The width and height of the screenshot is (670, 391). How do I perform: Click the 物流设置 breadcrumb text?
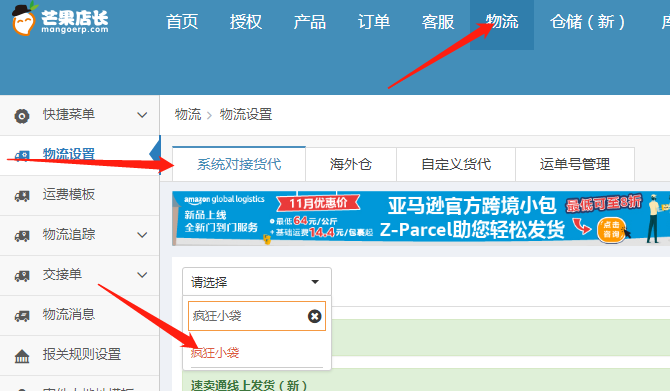[246, 115]
